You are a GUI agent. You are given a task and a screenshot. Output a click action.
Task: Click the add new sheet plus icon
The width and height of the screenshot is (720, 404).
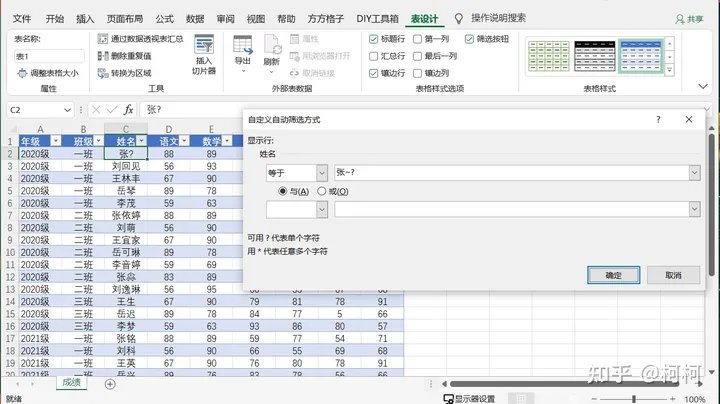click(108, 383)
